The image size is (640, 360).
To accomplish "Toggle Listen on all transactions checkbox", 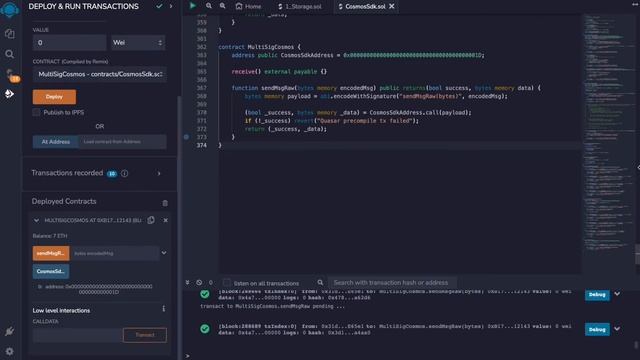I will tap(227, 282).
